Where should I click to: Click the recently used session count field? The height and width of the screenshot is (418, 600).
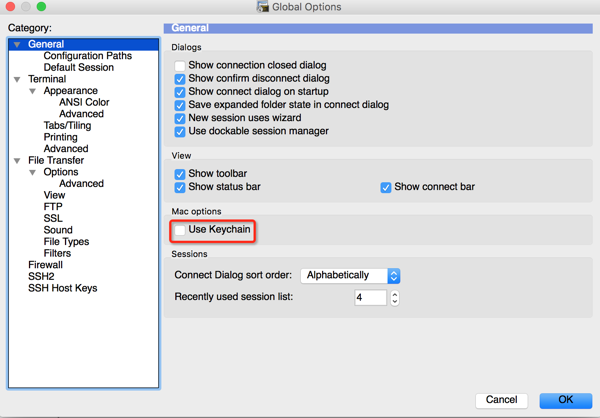[x=370, y=298]
